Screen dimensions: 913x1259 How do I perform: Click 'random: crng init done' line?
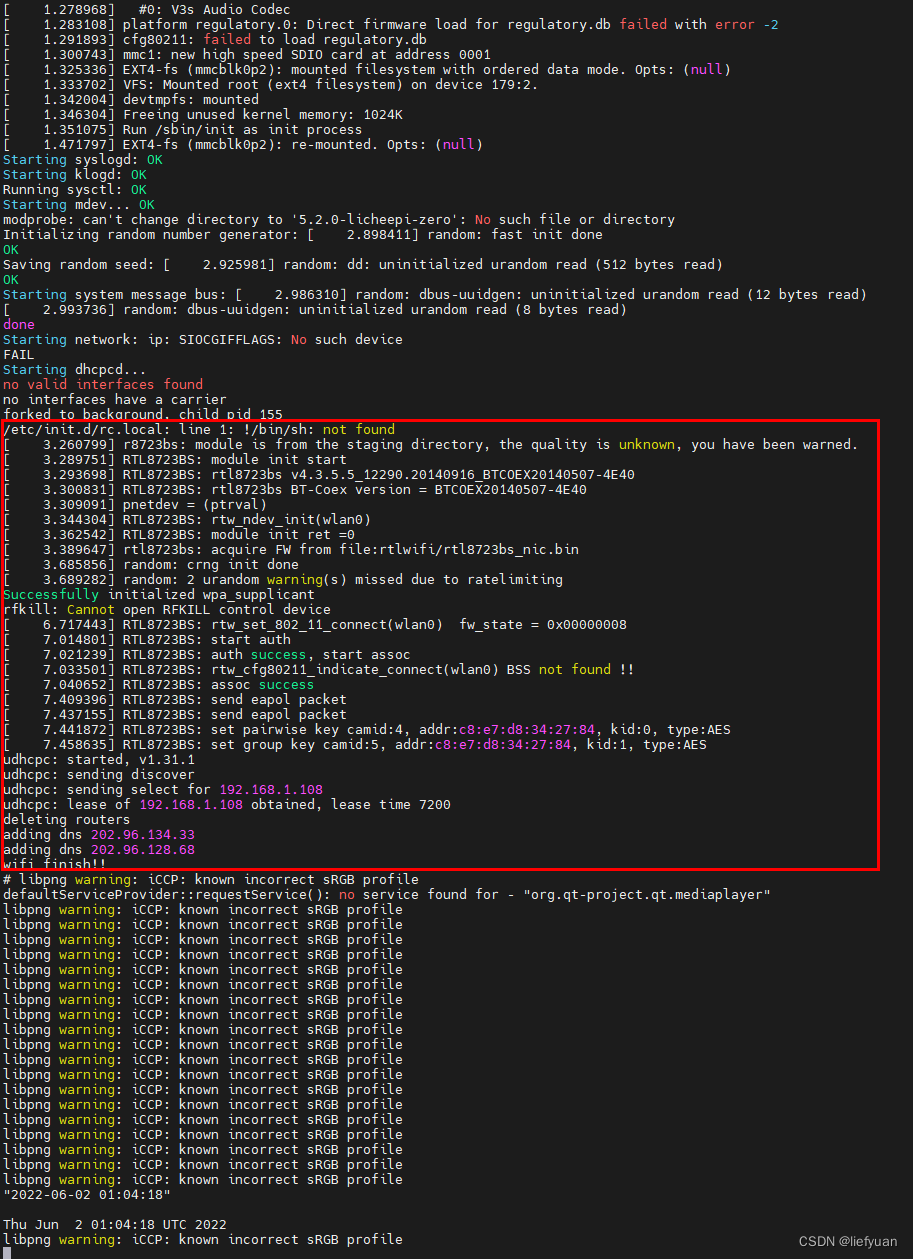pyautogui.click(x=151, y=564)
